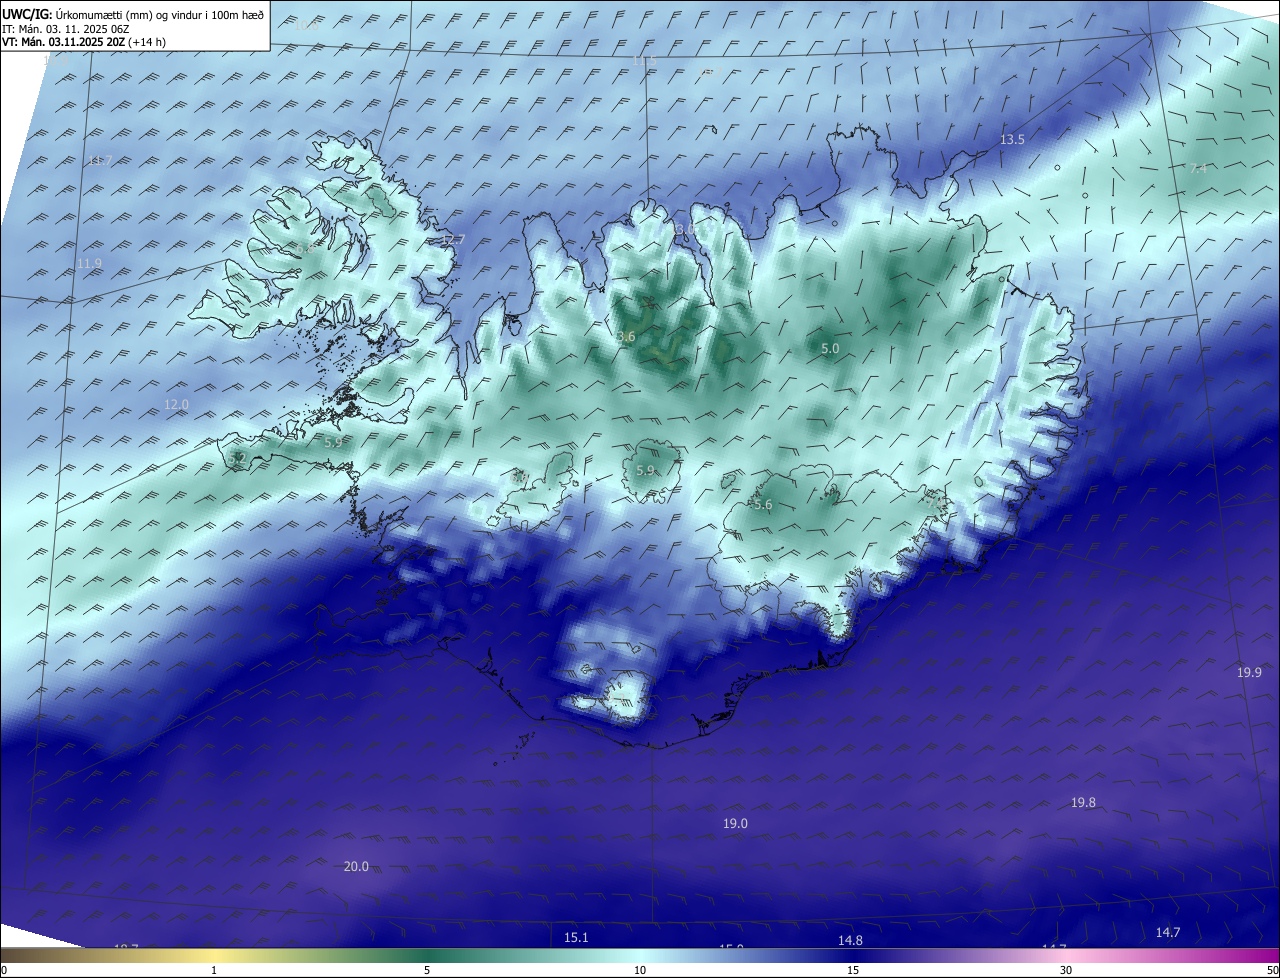Click the map value '14.8'
1280x978 pixels.
(850, 941)
